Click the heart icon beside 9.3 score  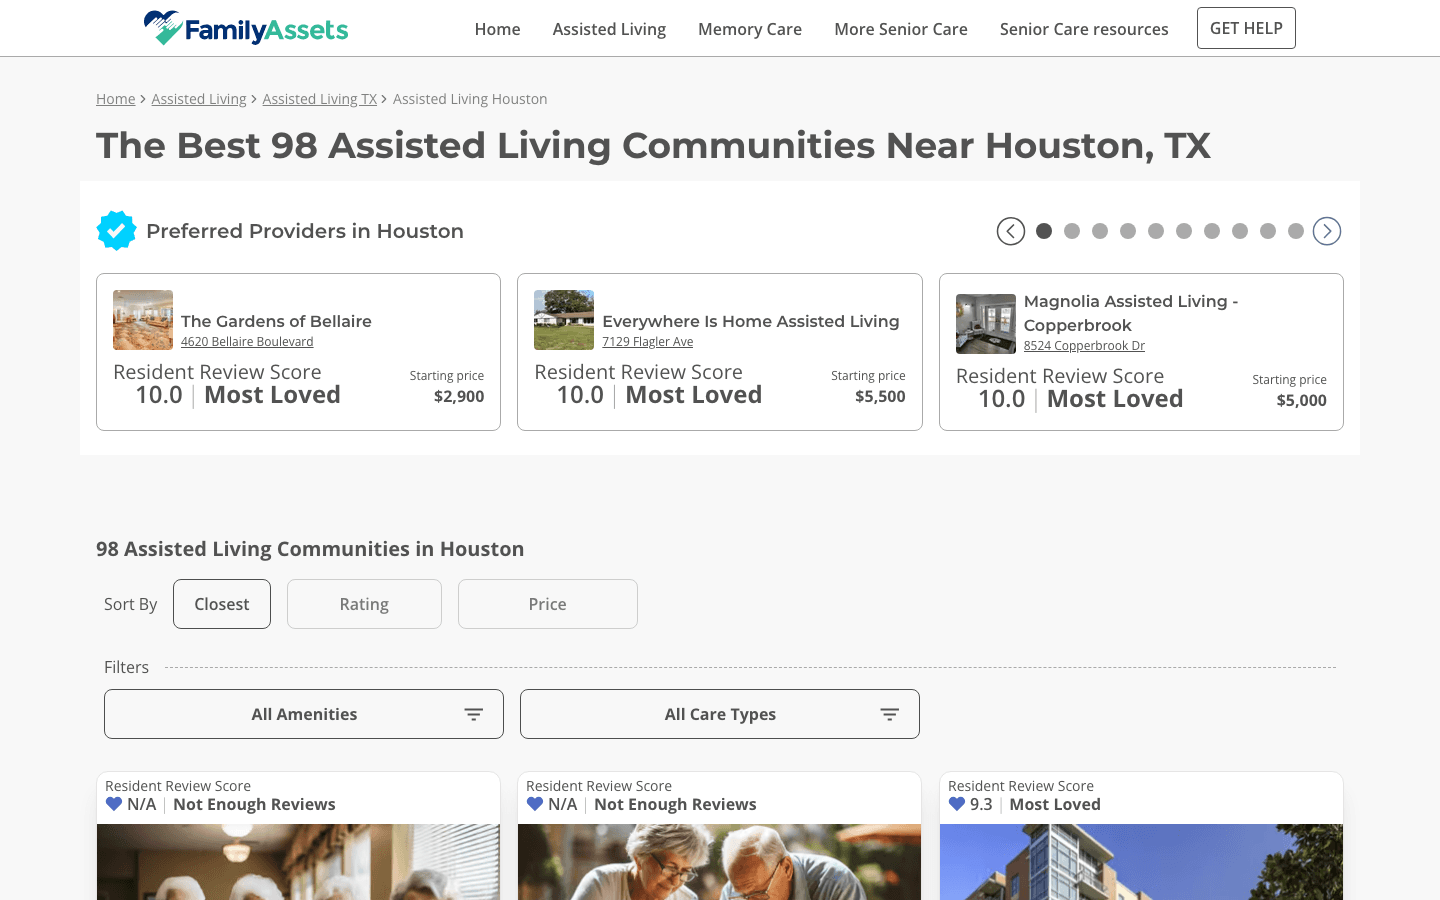(957, 804)
